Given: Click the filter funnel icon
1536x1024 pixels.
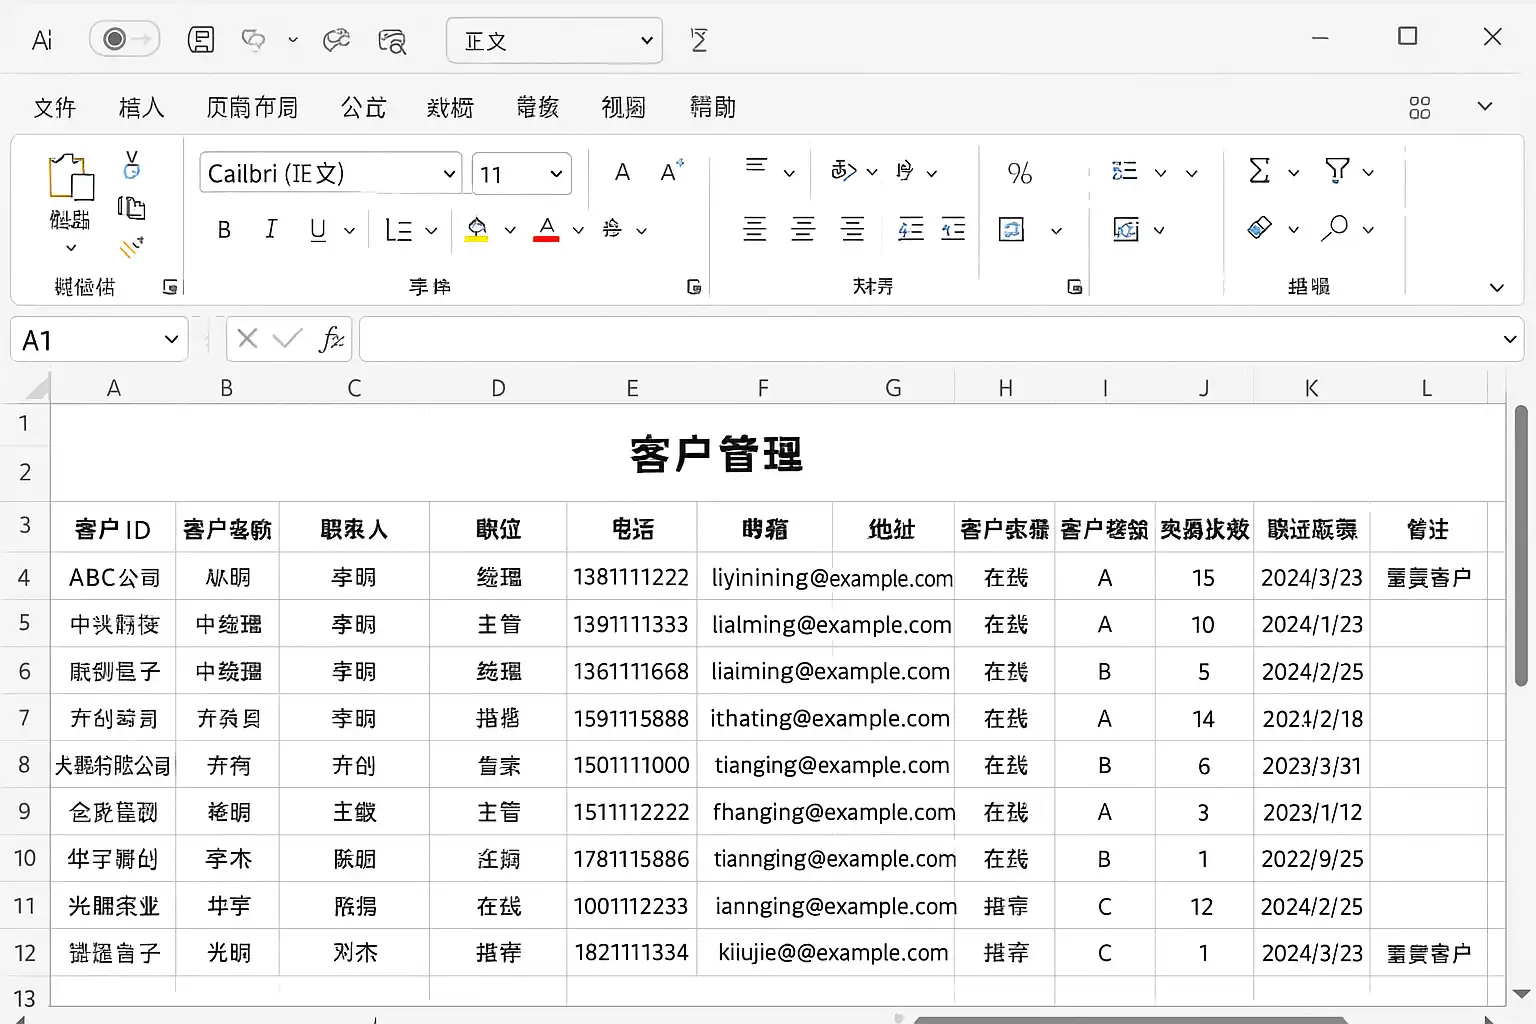Looking at the screenshot, I should click(x=1336, y=171).
